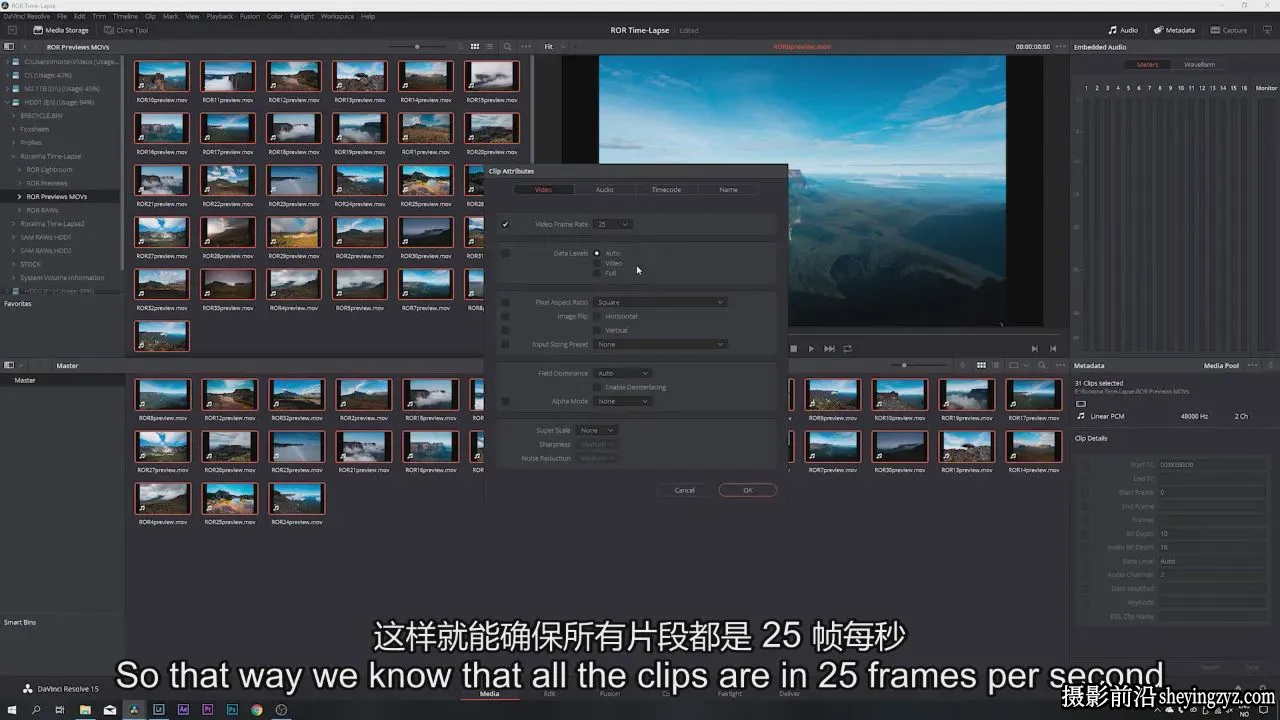
Task: Open the Audio panel in top toolbar
Action: [x=1123, y=30]
